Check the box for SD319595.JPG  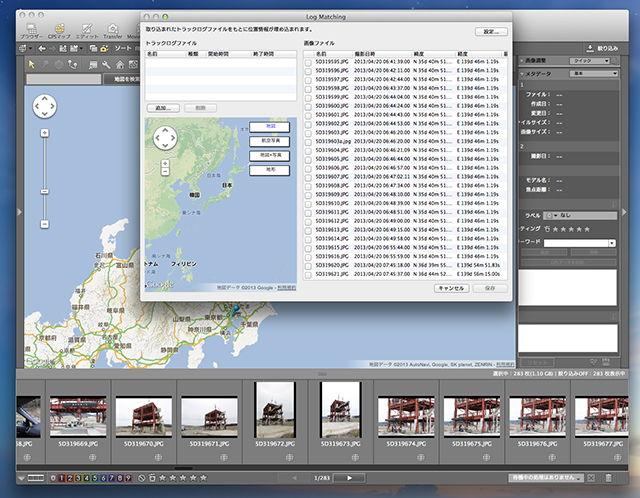(309, 63)
